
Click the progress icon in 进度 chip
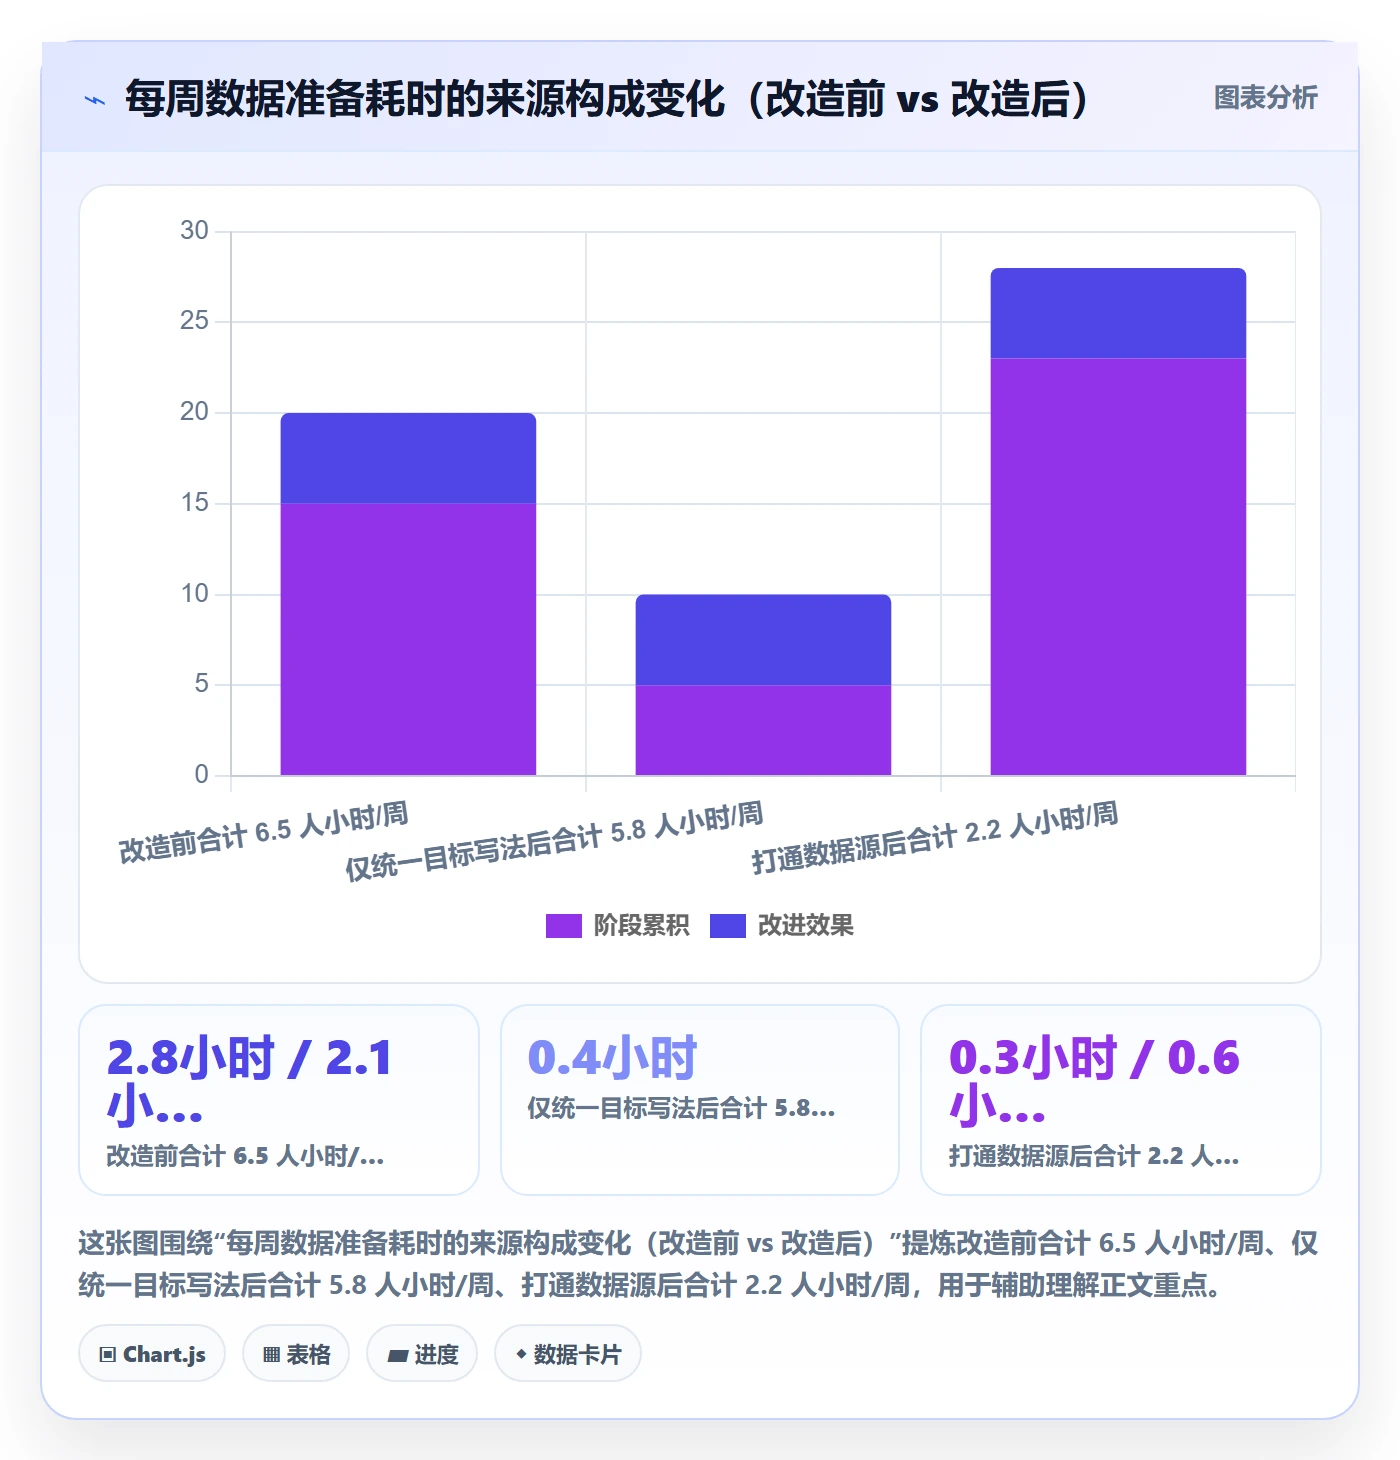coord(398,1356)
